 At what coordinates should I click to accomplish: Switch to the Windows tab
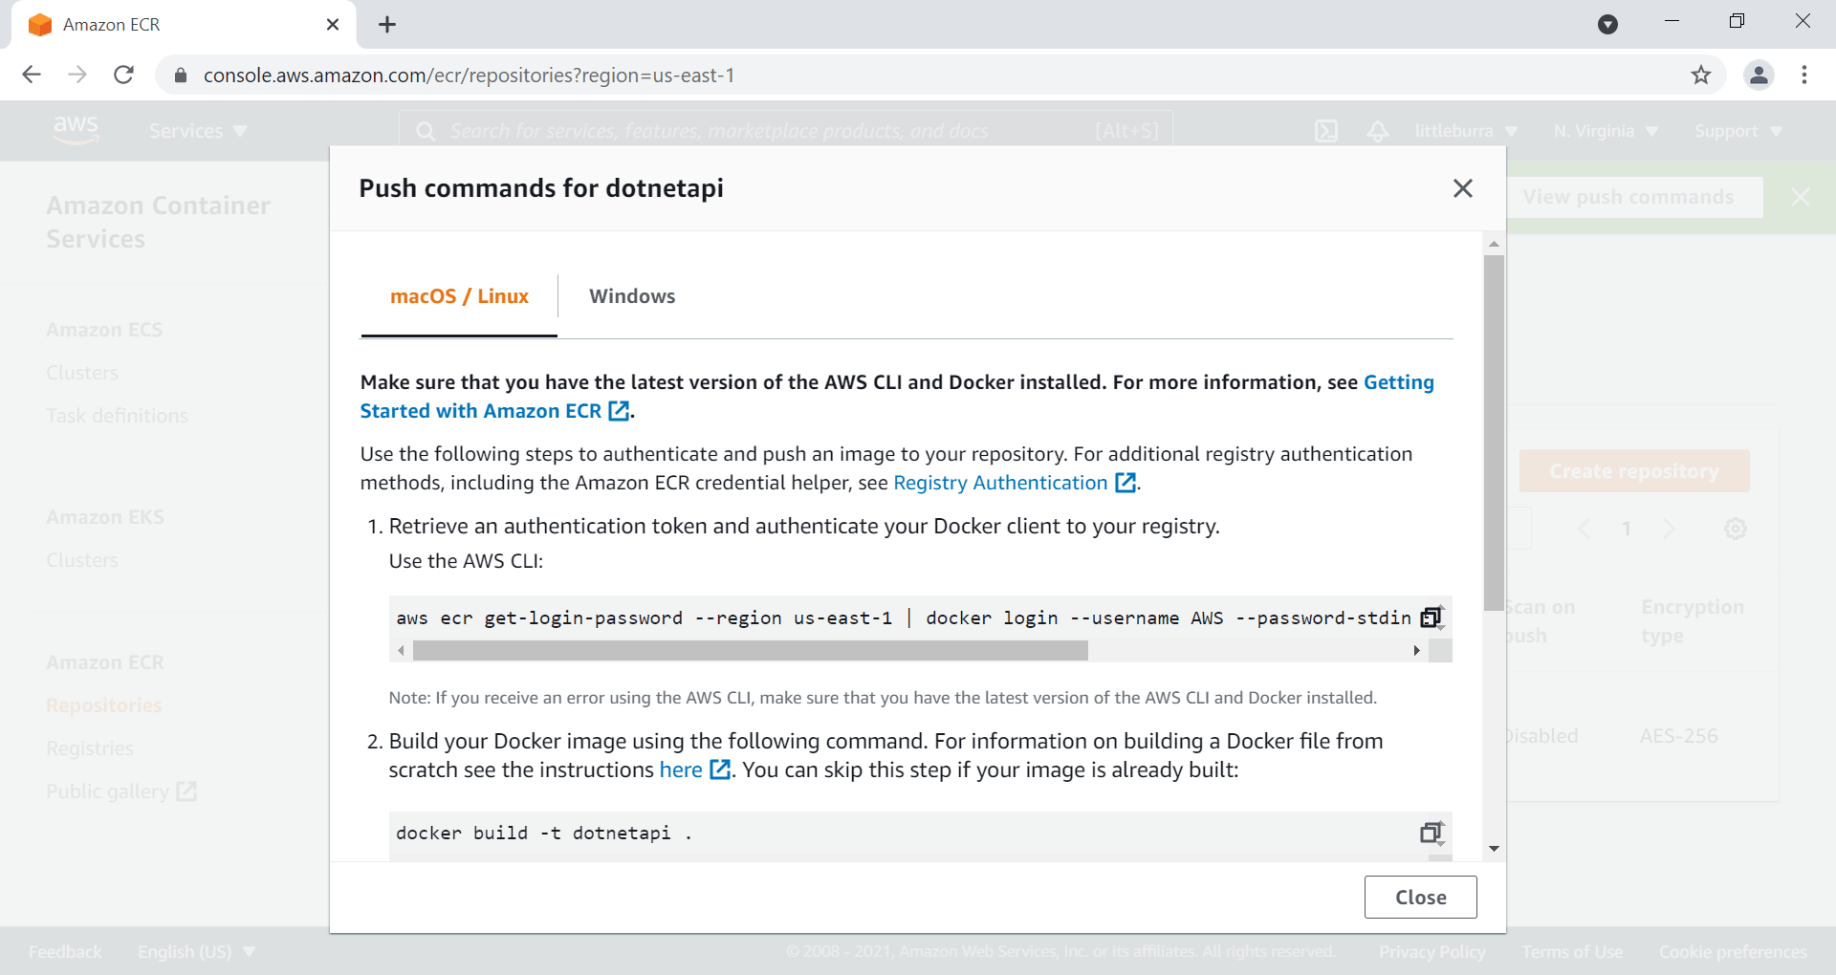(632, 296)
